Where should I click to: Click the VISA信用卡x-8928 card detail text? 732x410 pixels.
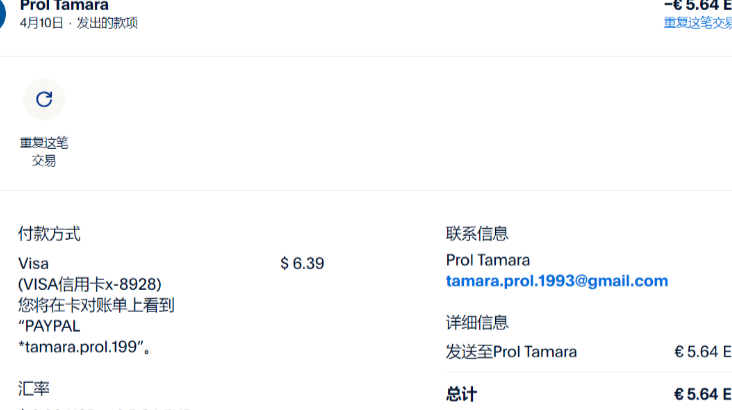pyautogui.click(x=90, y=284)
